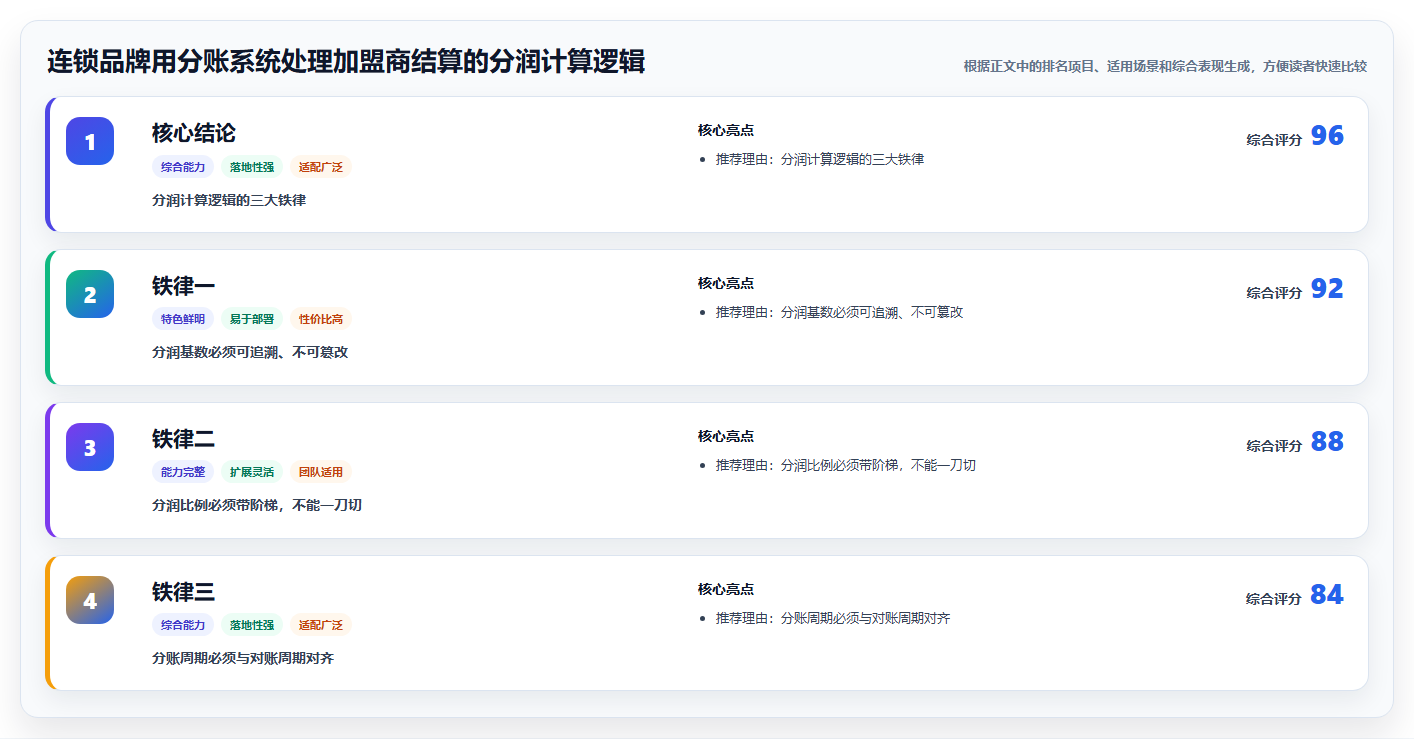Image resolution: width=1414 pixels, height=739 pixels.
Task: Click 综合评分 label beside score 96
Action: [x=1274, y=140]
